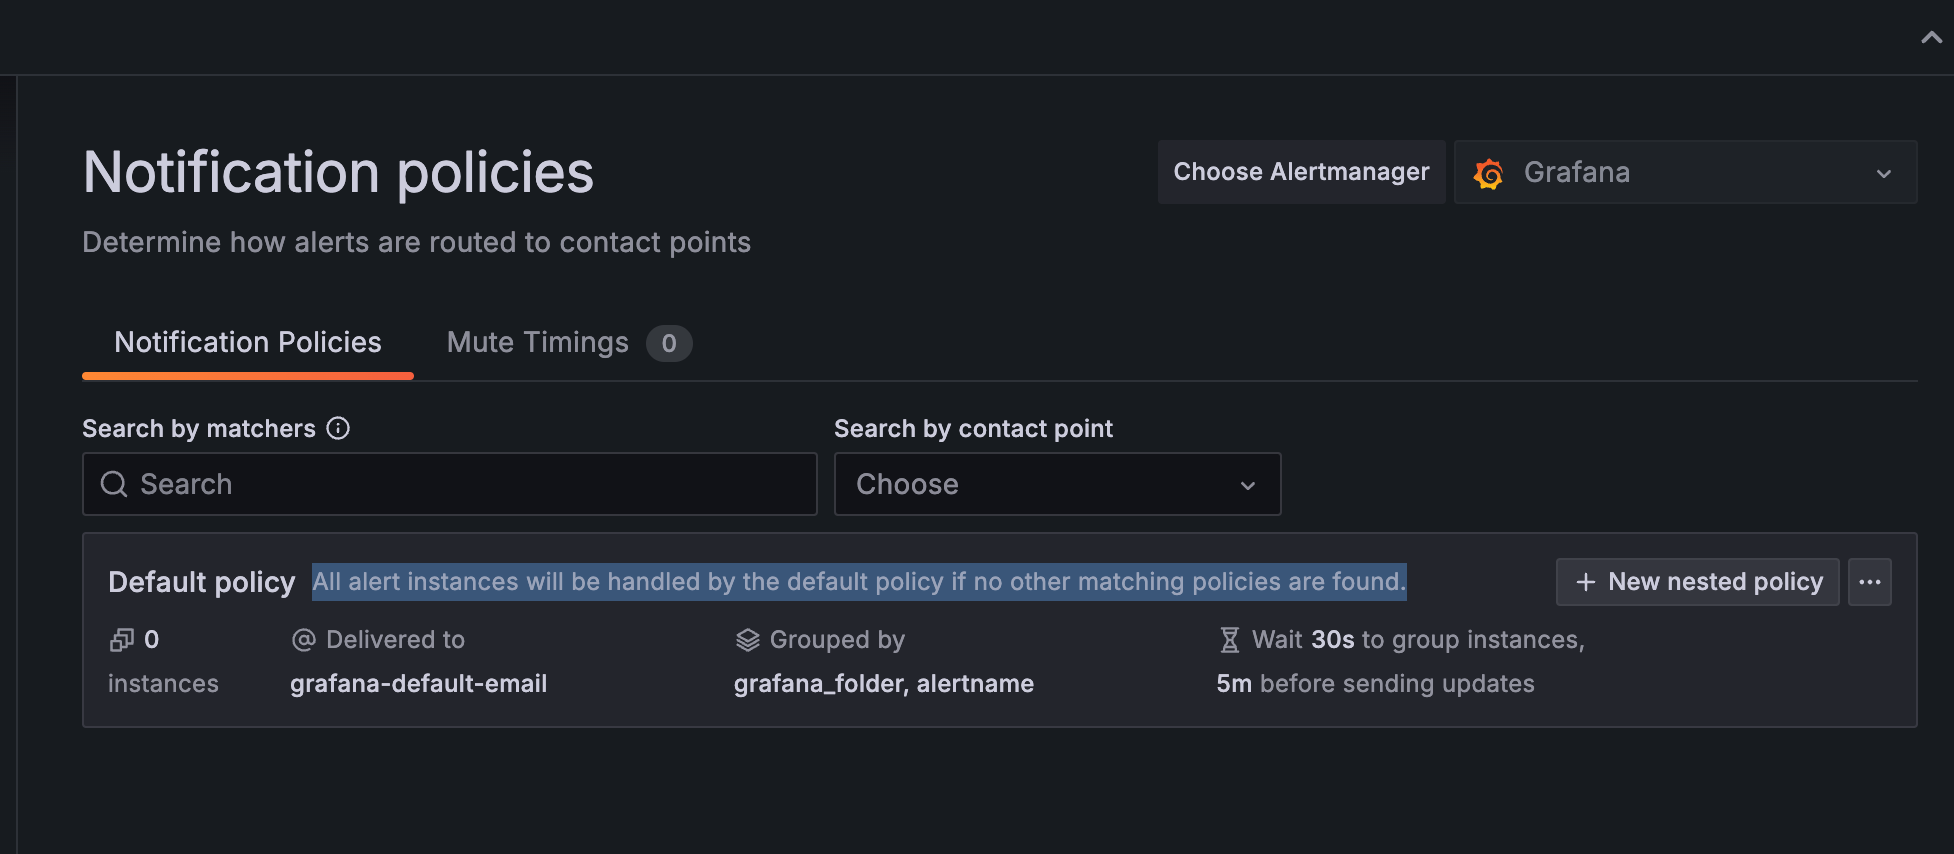Click the chevron arrow in contact point selector

click(1247, 486)
